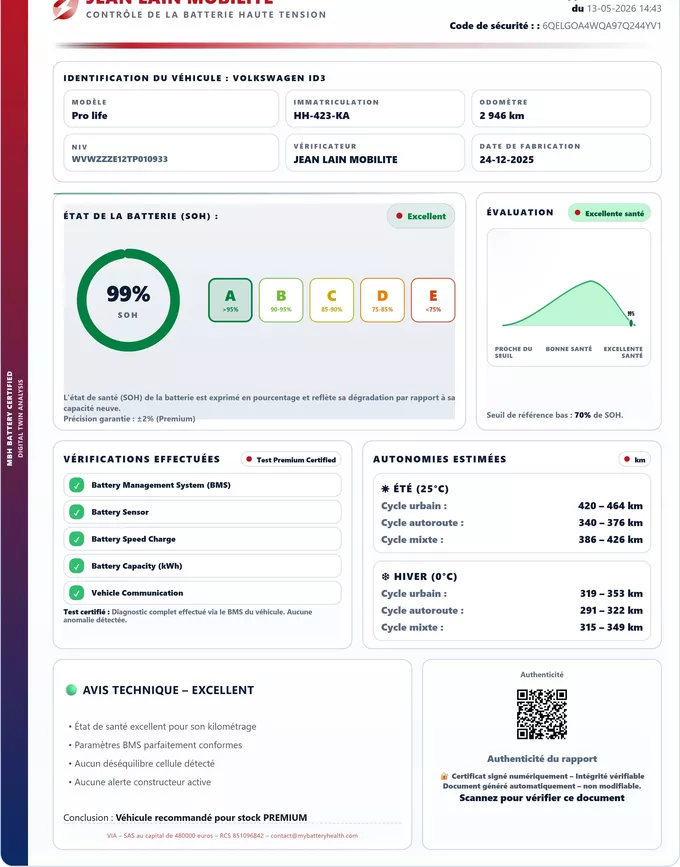Click the Battery Management System green checkmark
The height and width of the screenshot is (867, 680).
77,485
